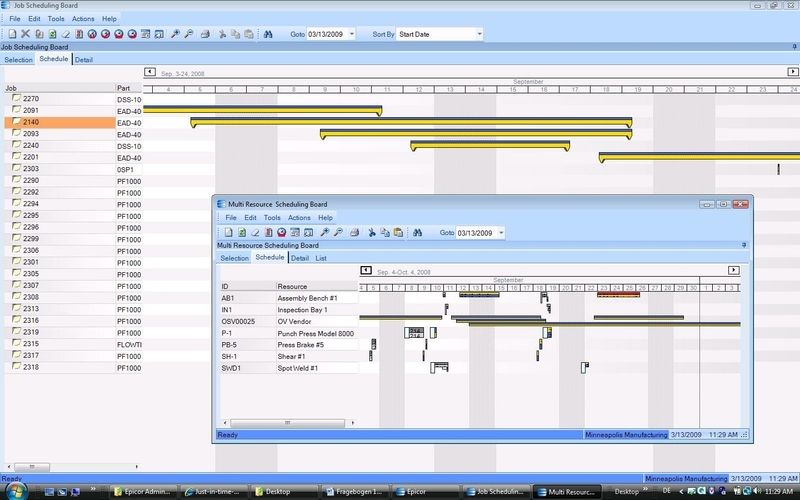Select Detail tab in Job Scheduling Board
Viewport: 800px width, 500px height.
[84, 60]
